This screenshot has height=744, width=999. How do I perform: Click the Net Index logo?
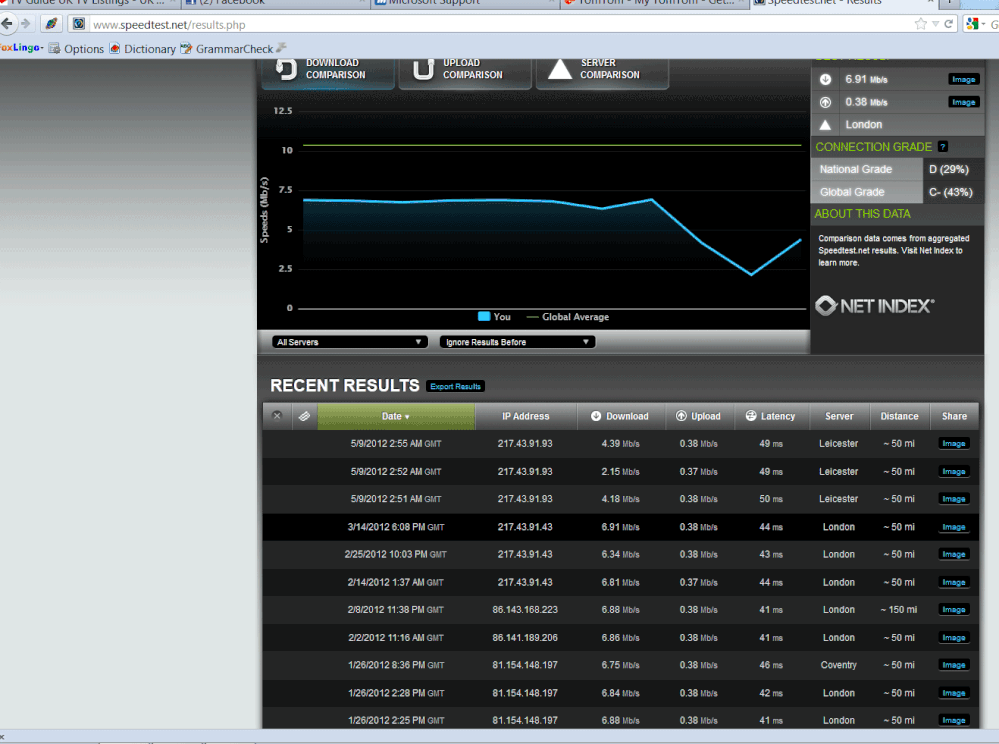click(x=875, y=306)
